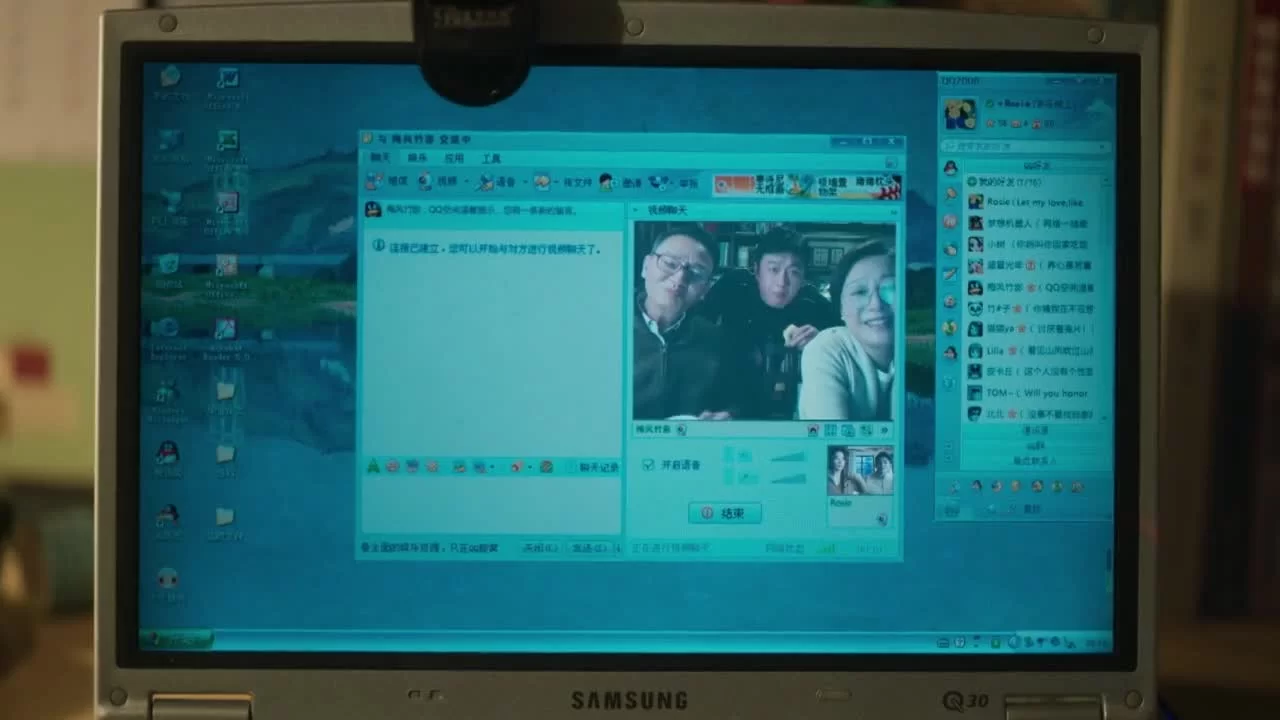Click the send file toolbar icon
Screen dimensions: 1280x720
[542, 182]
